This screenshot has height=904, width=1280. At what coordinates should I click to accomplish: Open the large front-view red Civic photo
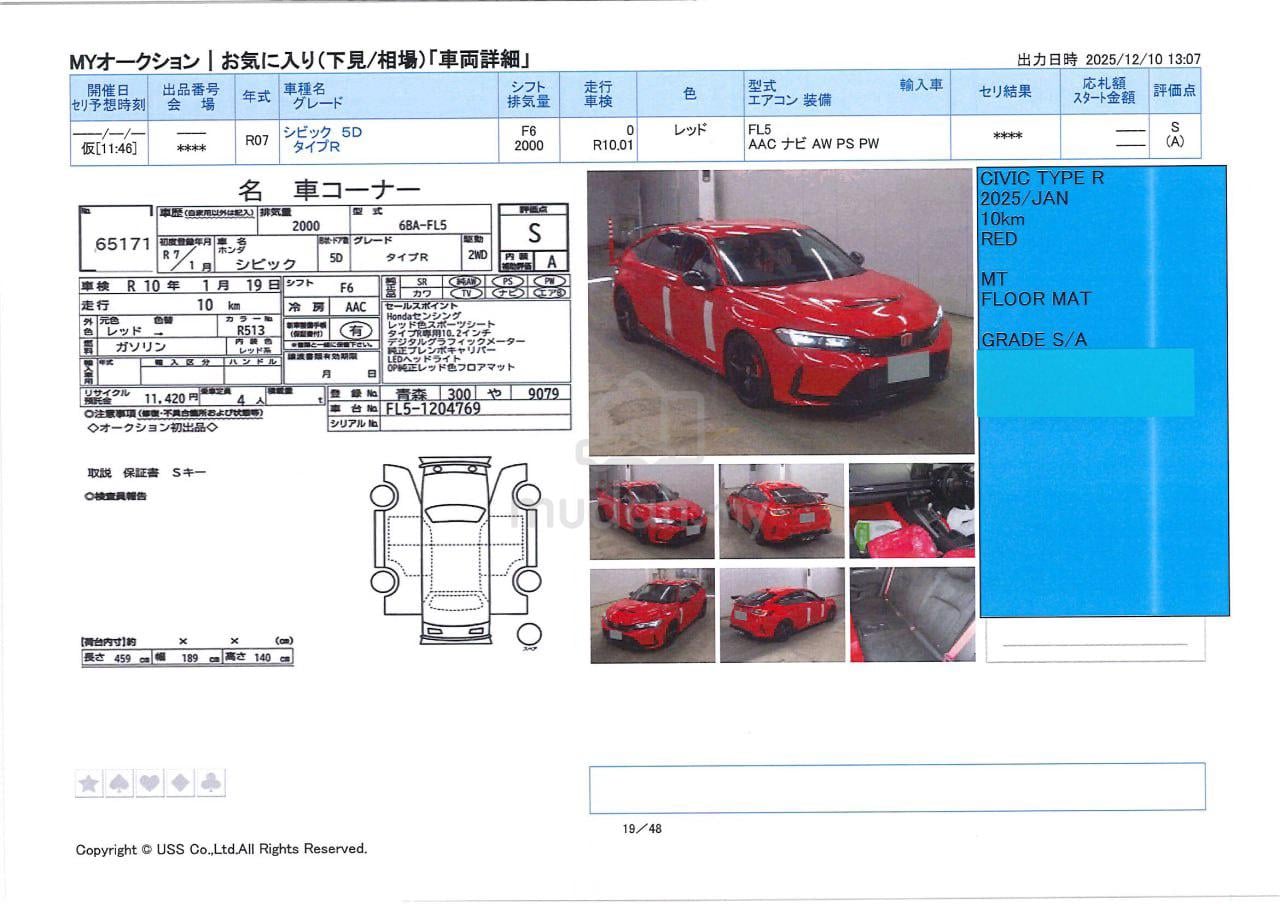[780, 313]
